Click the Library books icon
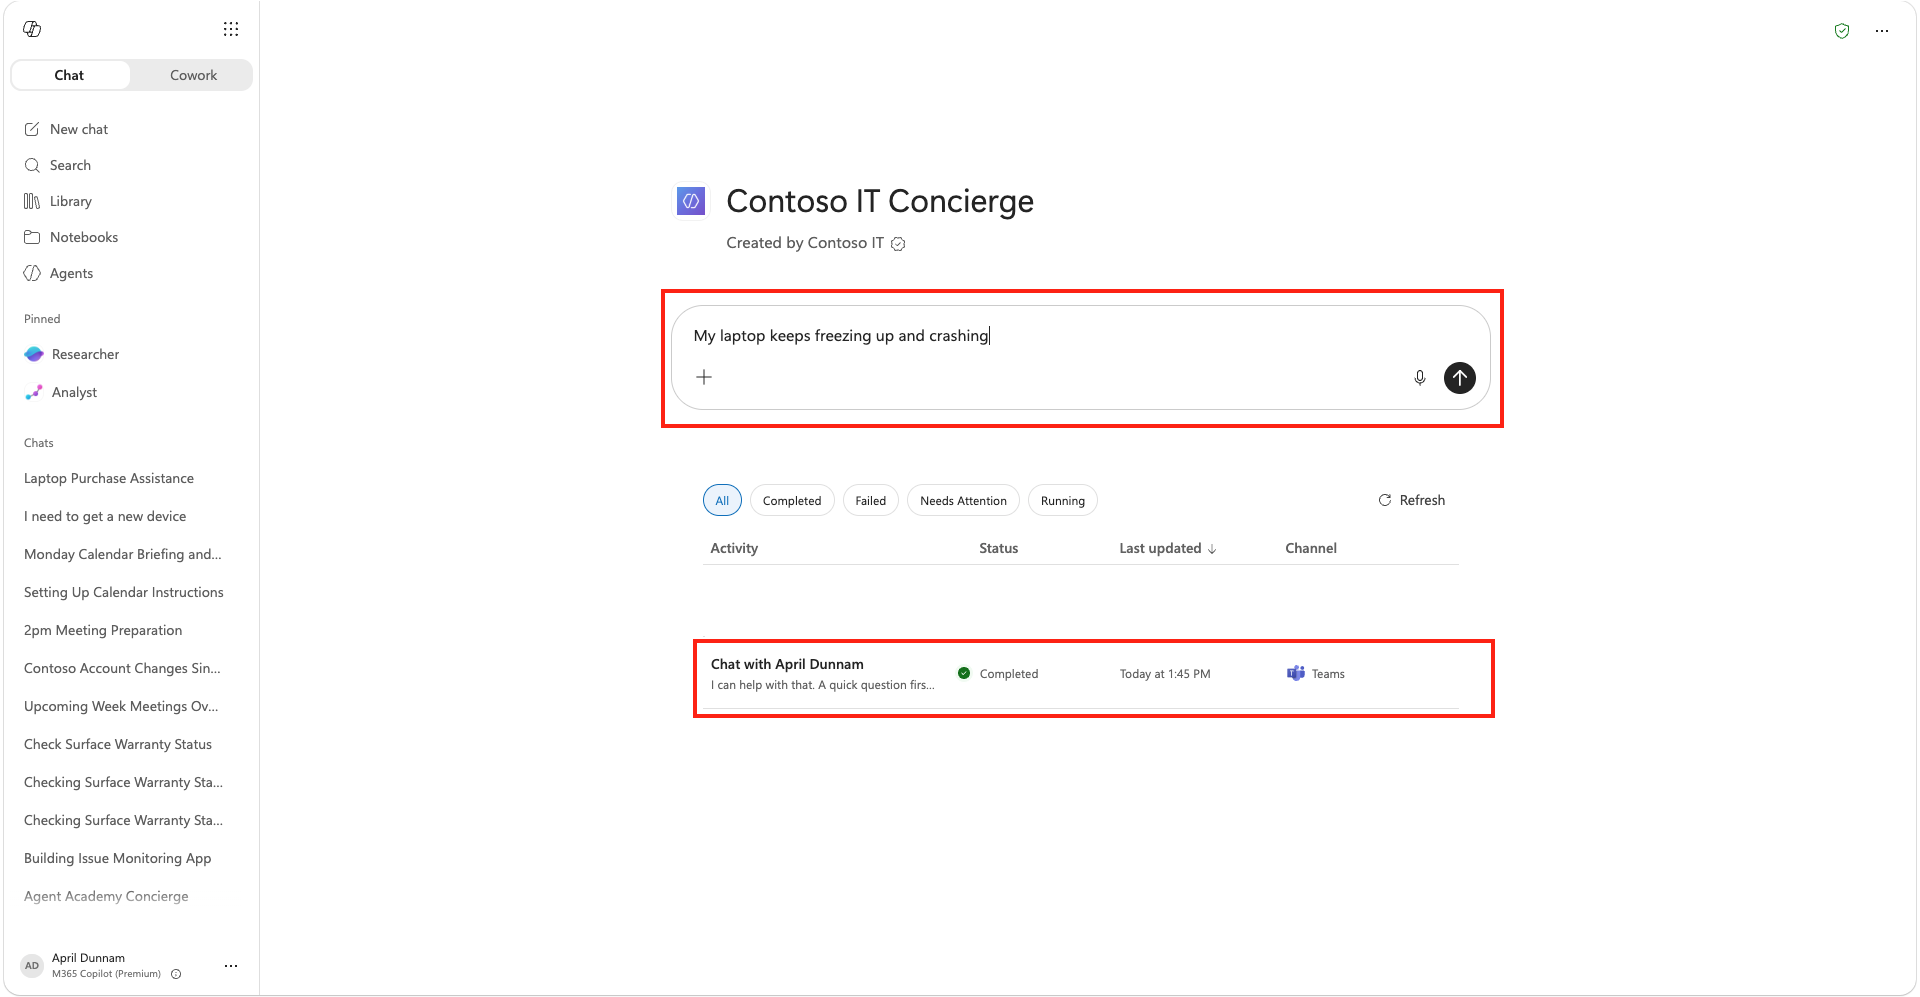The width and height of the screenshot is (1920, 997). (32, 201)
